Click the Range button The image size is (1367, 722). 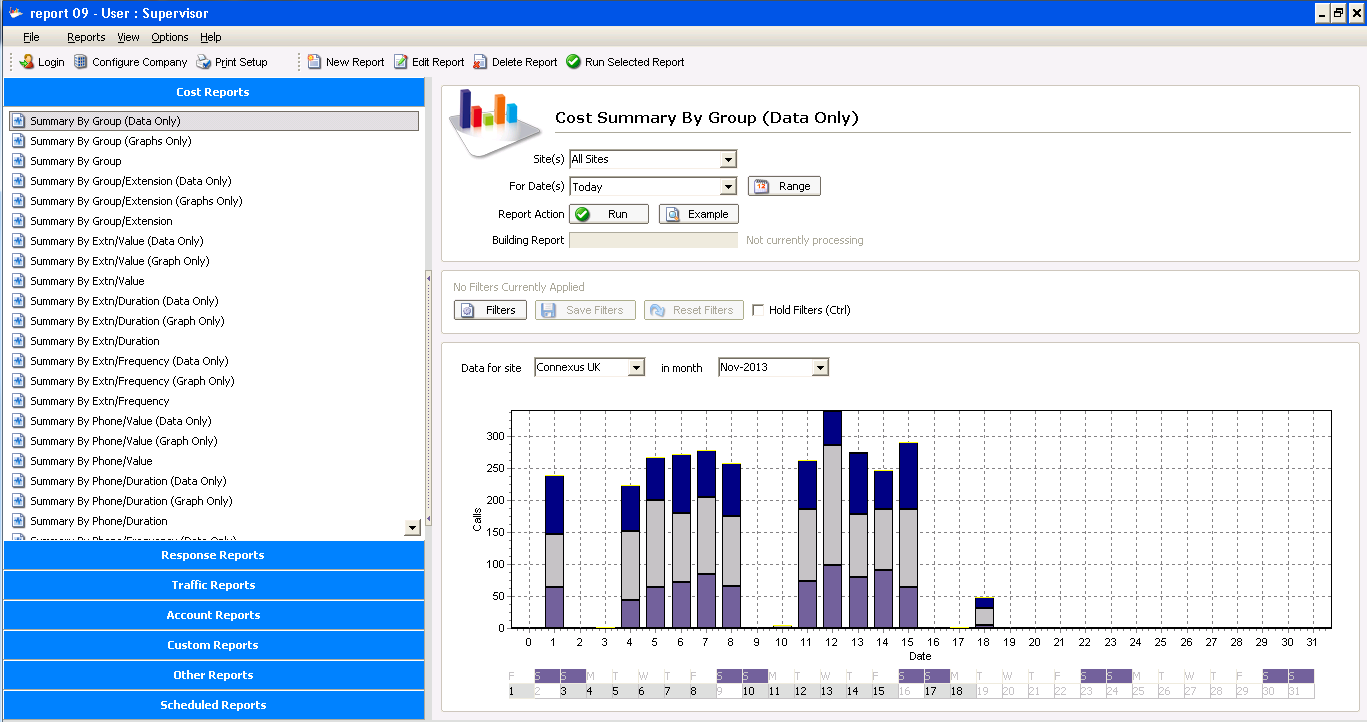(784, 186)
